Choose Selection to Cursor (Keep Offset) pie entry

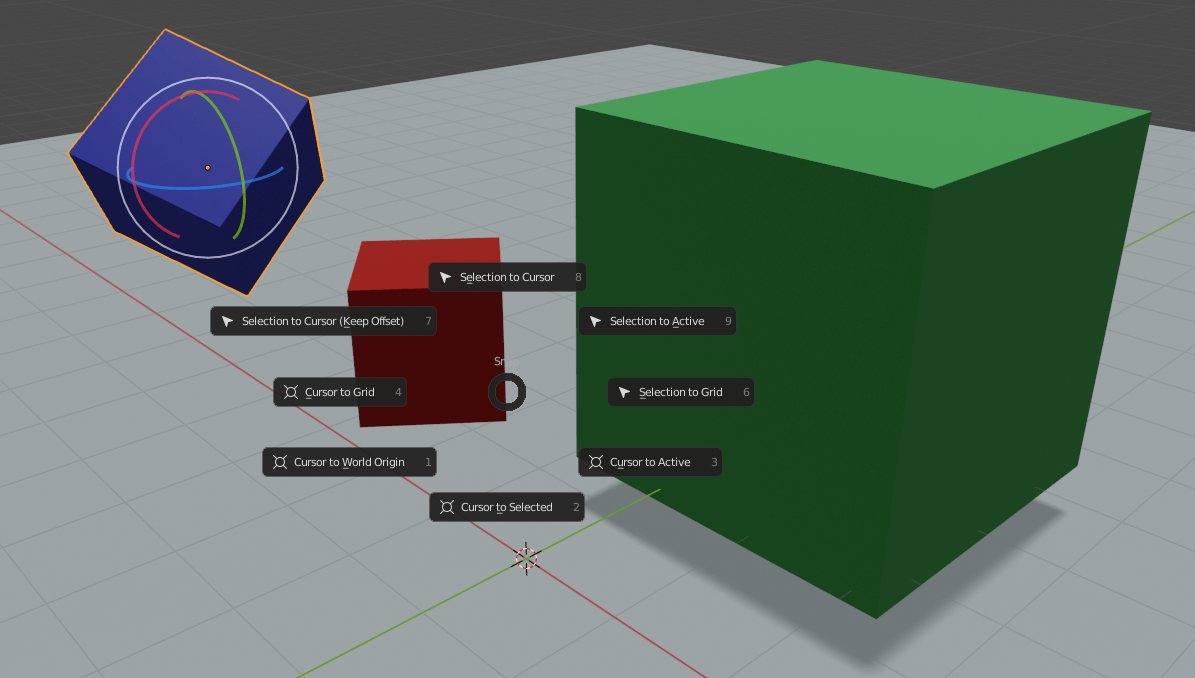point(323,322)
